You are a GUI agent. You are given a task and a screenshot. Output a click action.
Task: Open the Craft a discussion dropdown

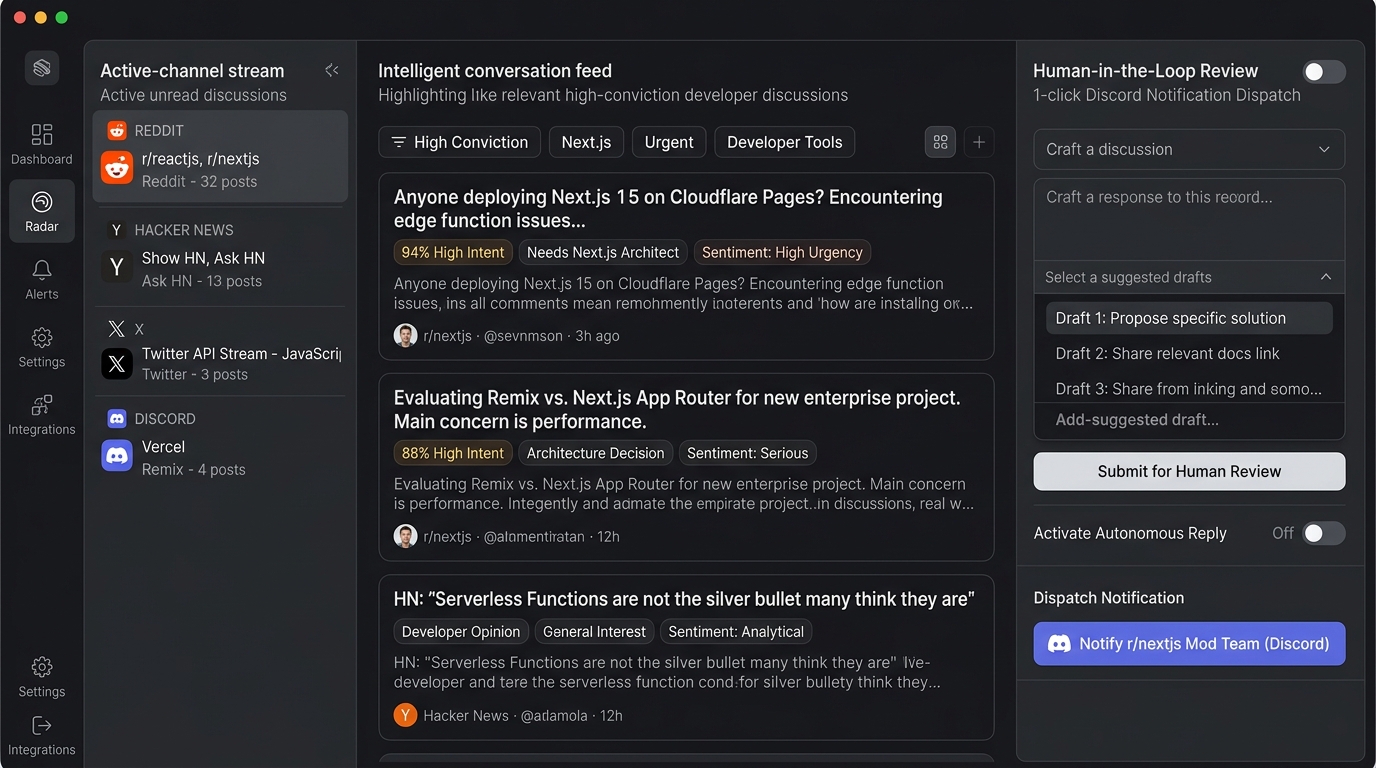[1189, 149]
